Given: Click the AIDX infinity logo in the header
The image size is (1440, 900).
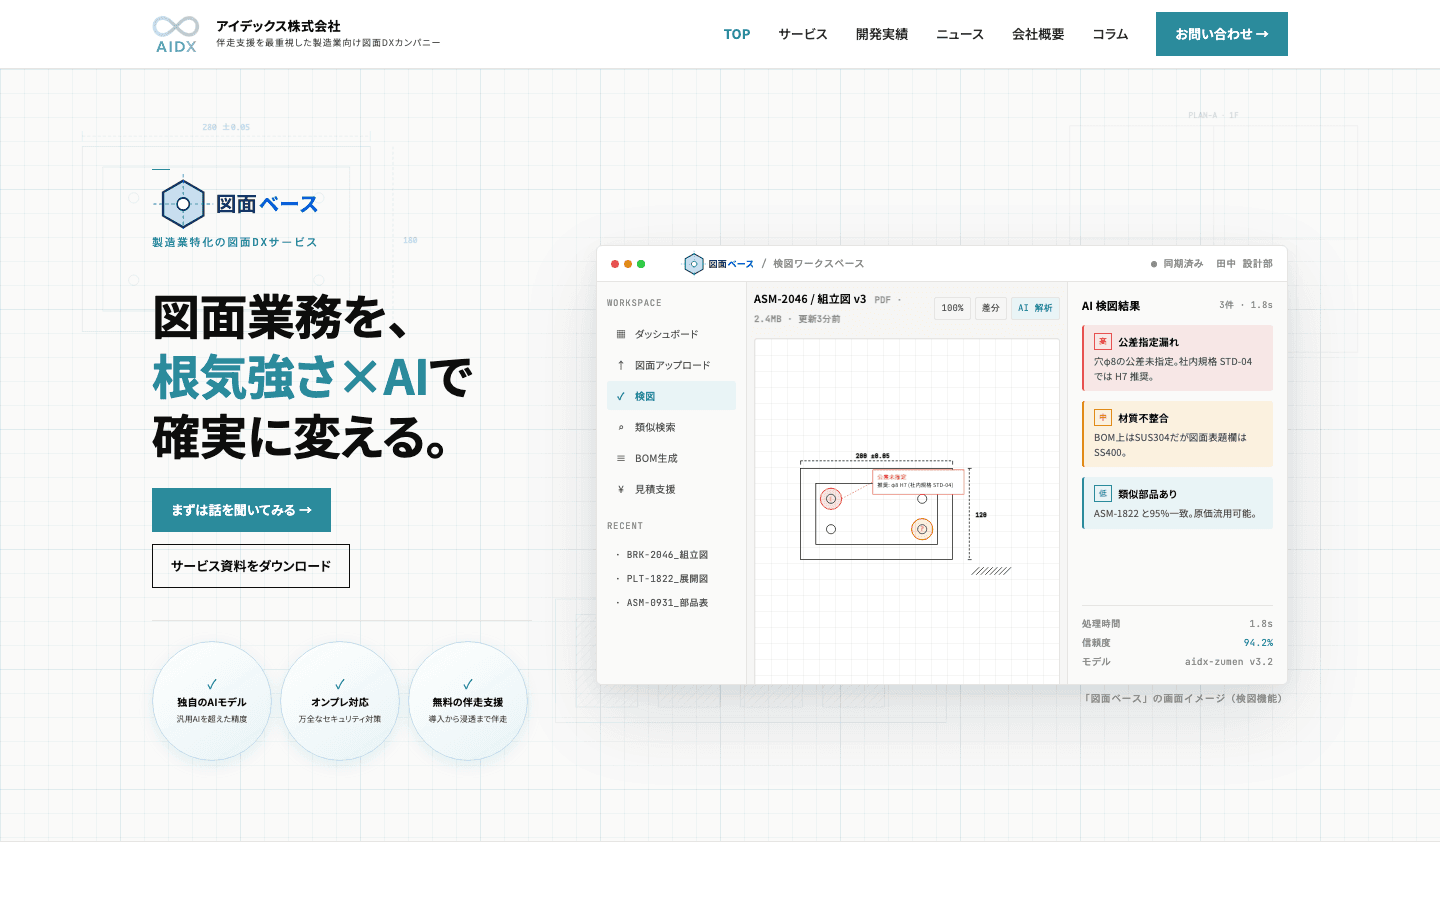Looking at the screenshot, I should tap(176, 34).
